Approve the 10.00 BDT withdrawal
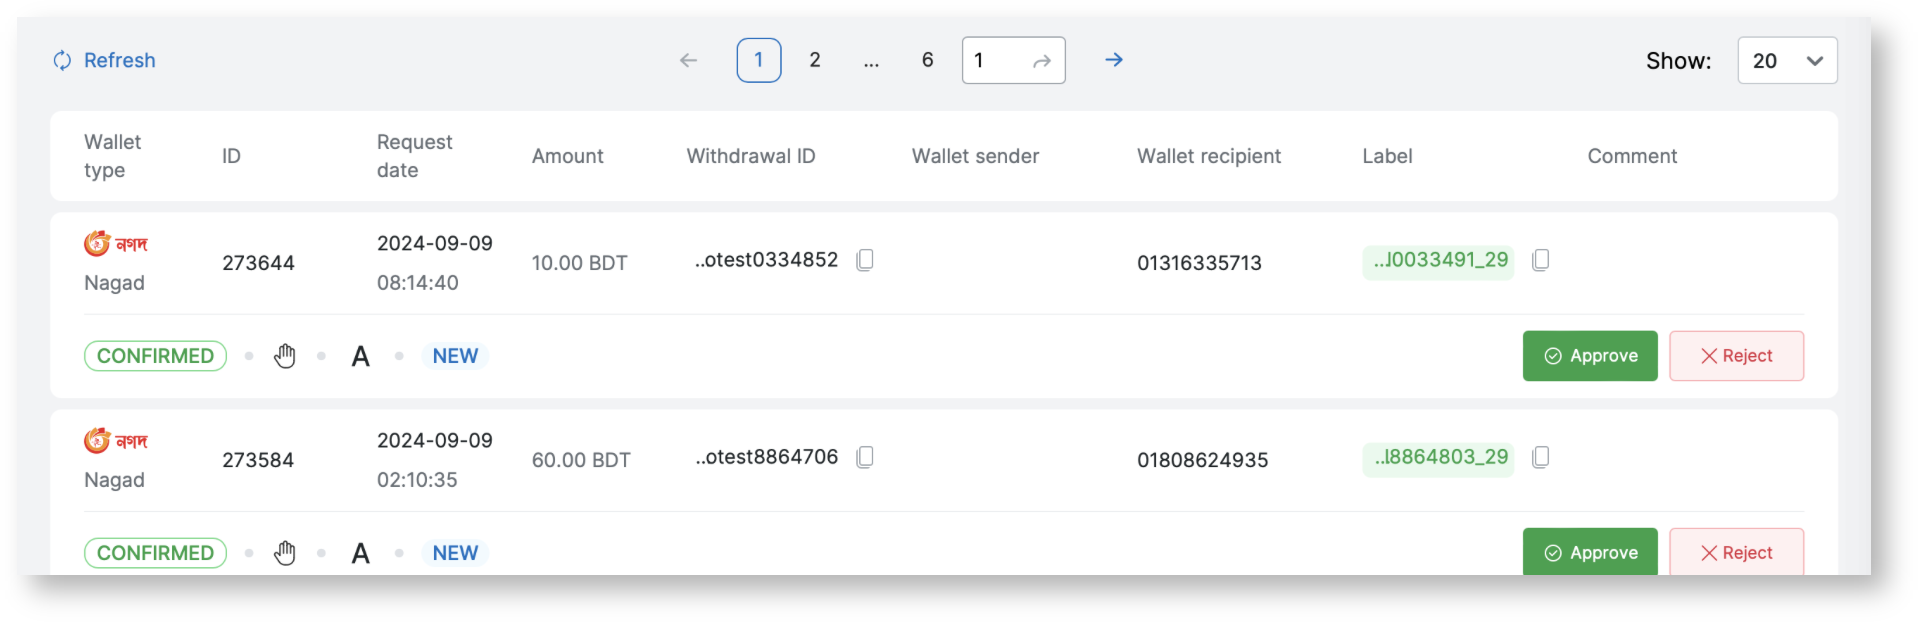Viewport: 1919px width, 623px height. 1589,356
